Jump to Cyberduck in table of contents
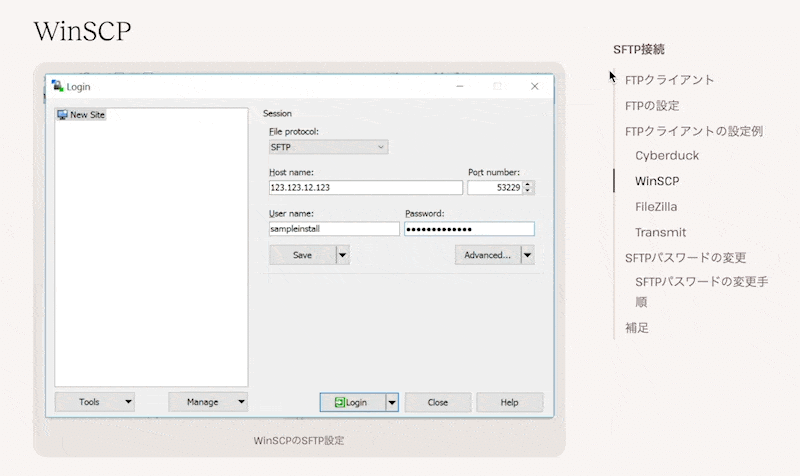This screenshot has width=800, height=476. (x=667, y=156)
